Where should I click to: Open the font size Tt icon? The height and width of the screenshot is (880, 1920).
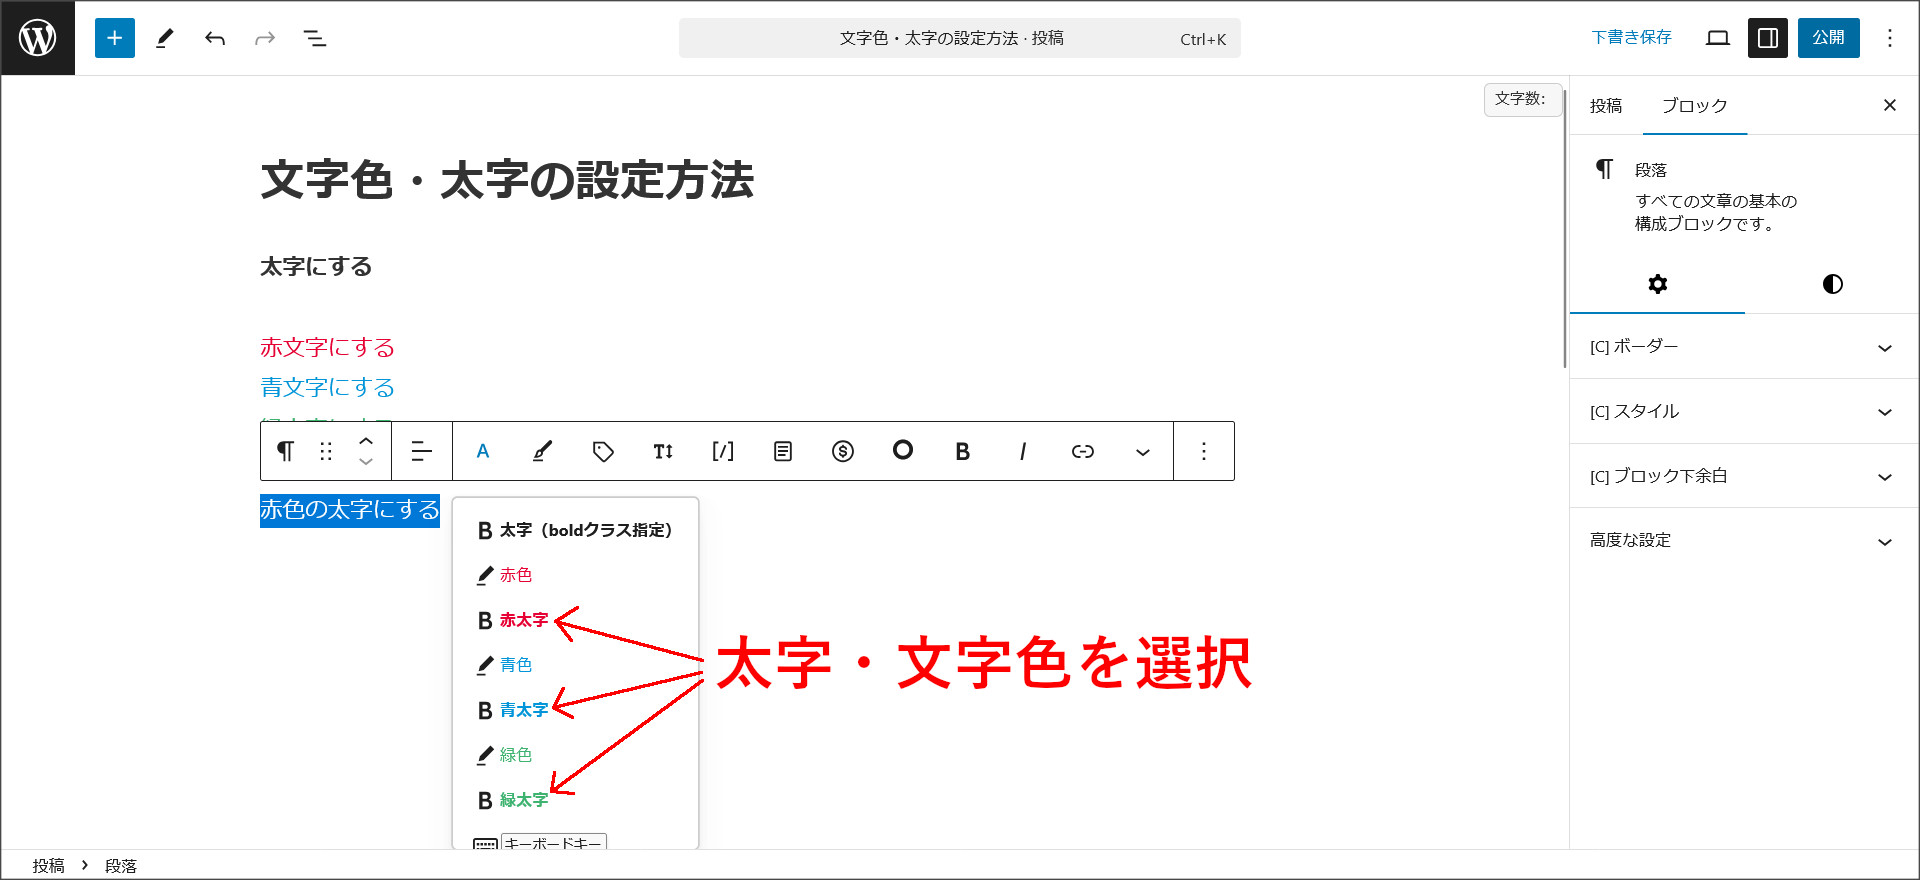(x=663, y=451)
